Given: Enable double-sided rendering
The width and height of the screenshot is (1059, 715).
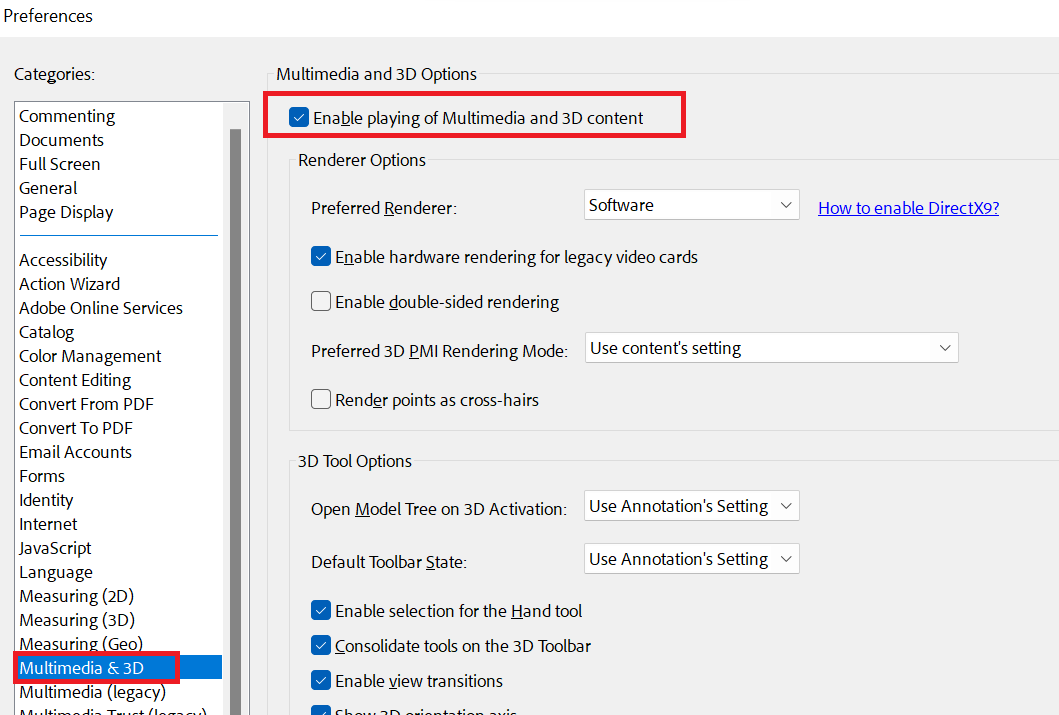Looking at the screenshot, I should click(321, 302).
